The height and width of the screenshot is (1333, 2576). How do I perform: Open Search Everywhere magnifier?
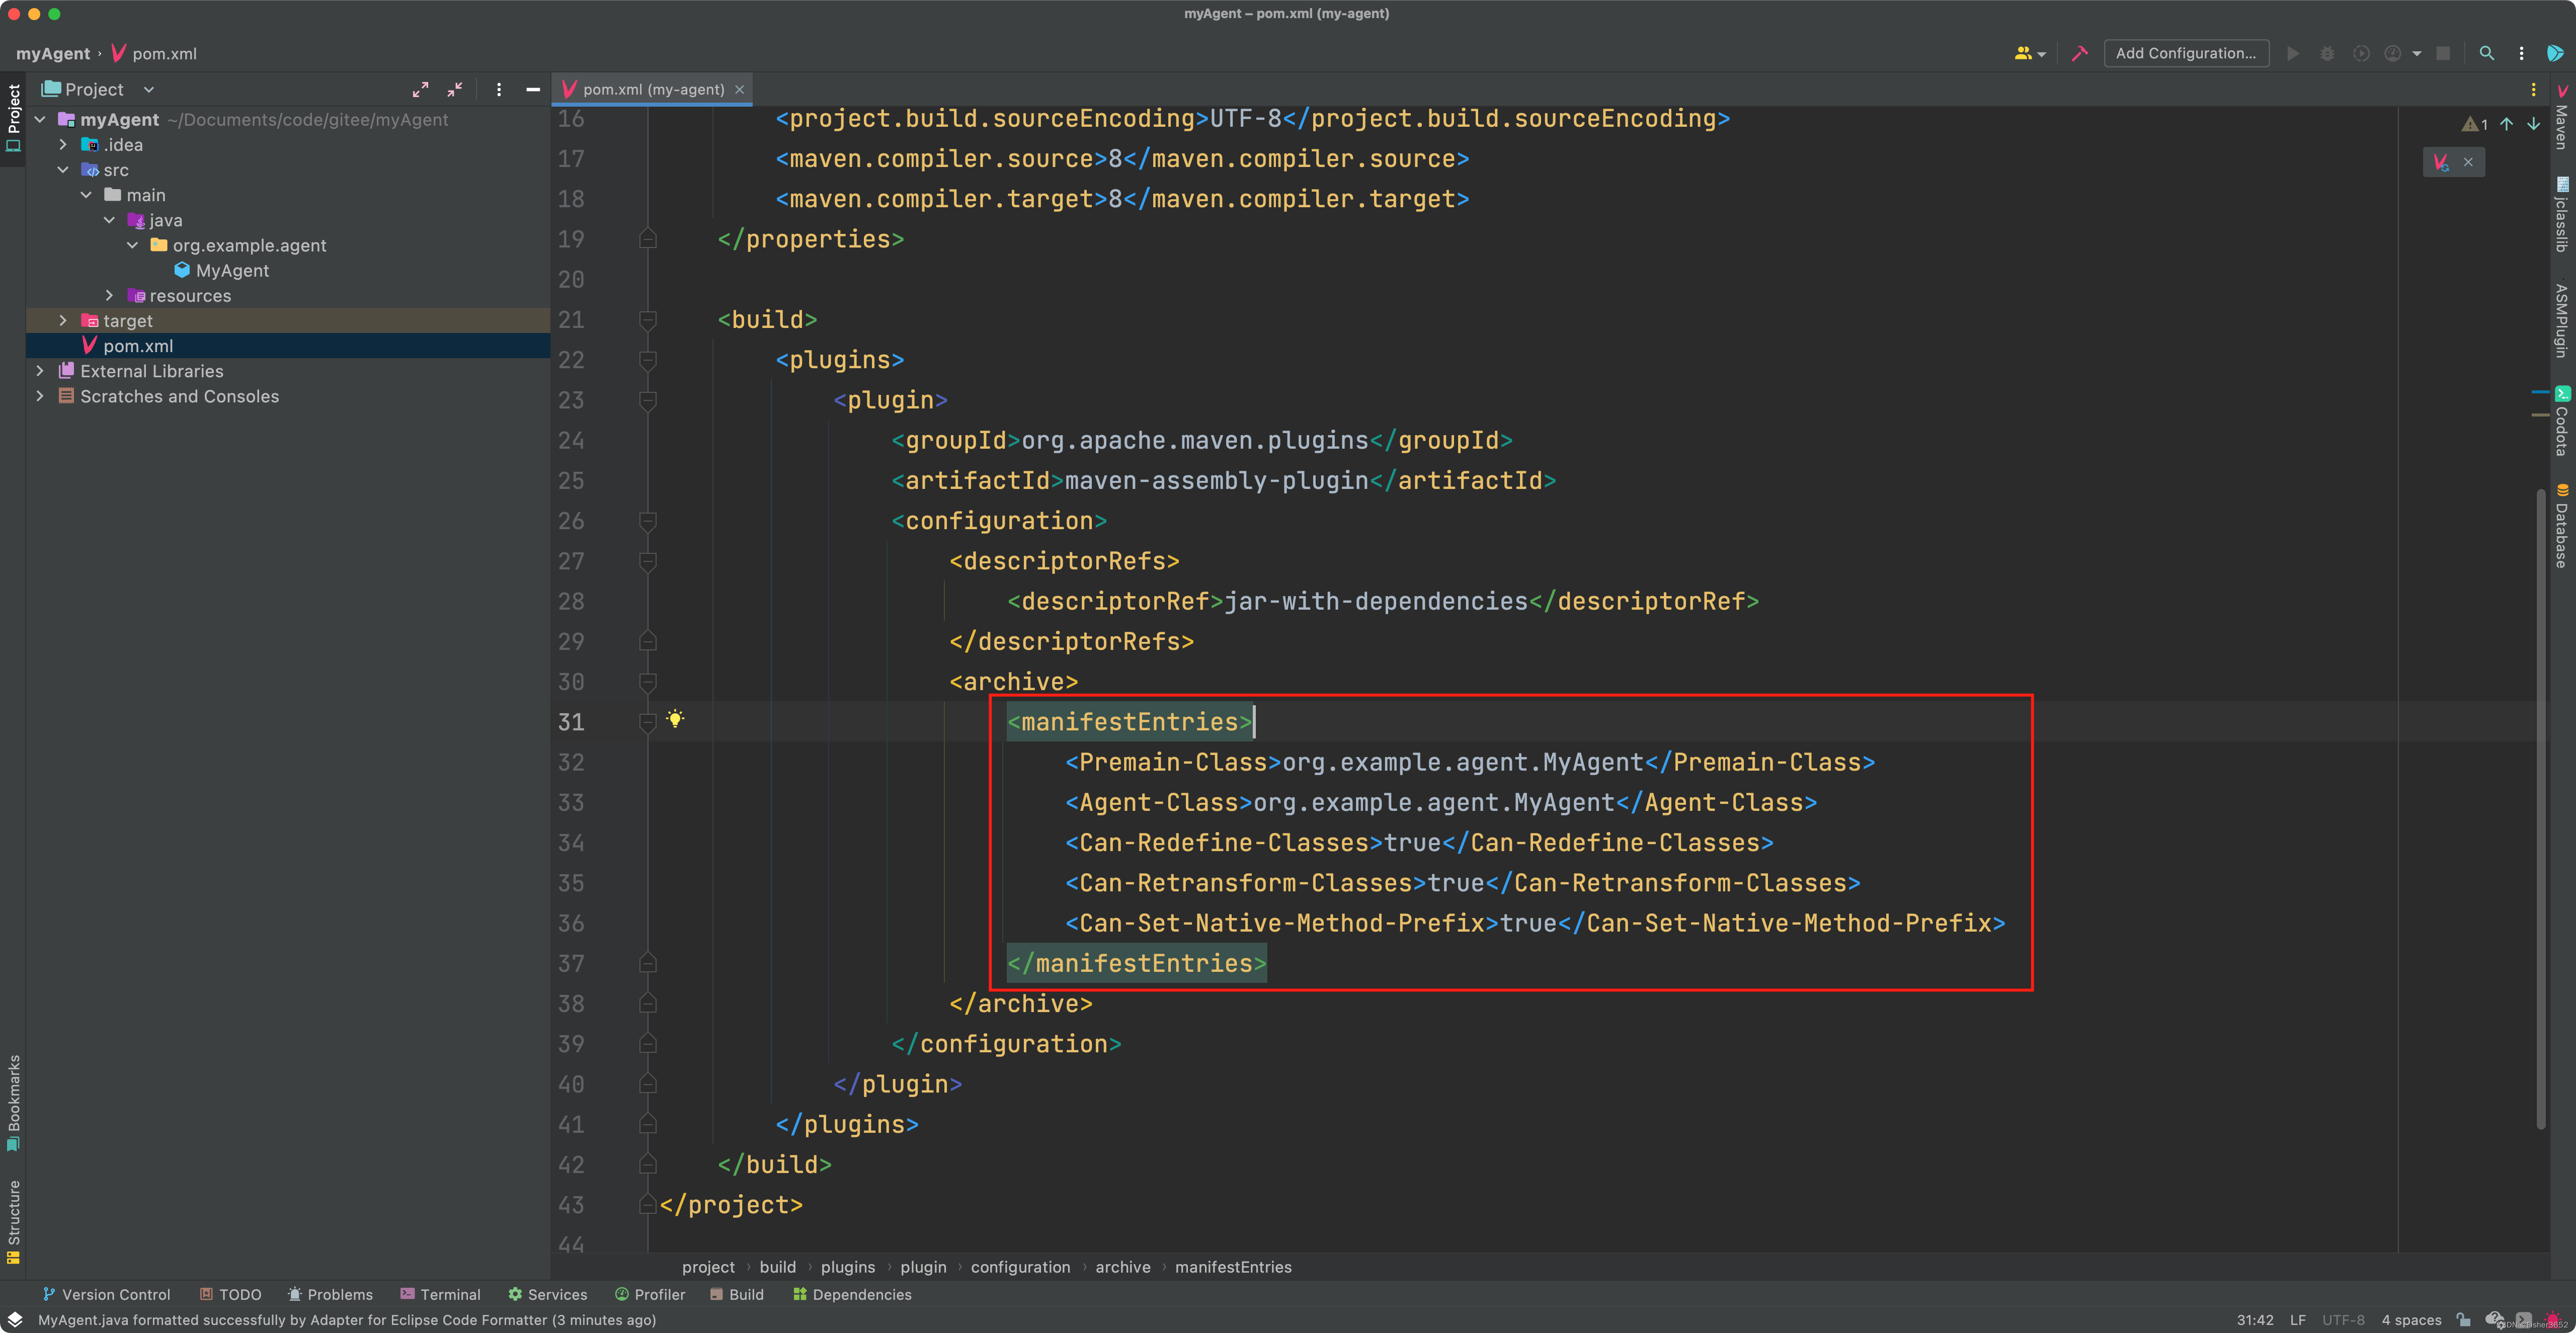click(2487, 53)
